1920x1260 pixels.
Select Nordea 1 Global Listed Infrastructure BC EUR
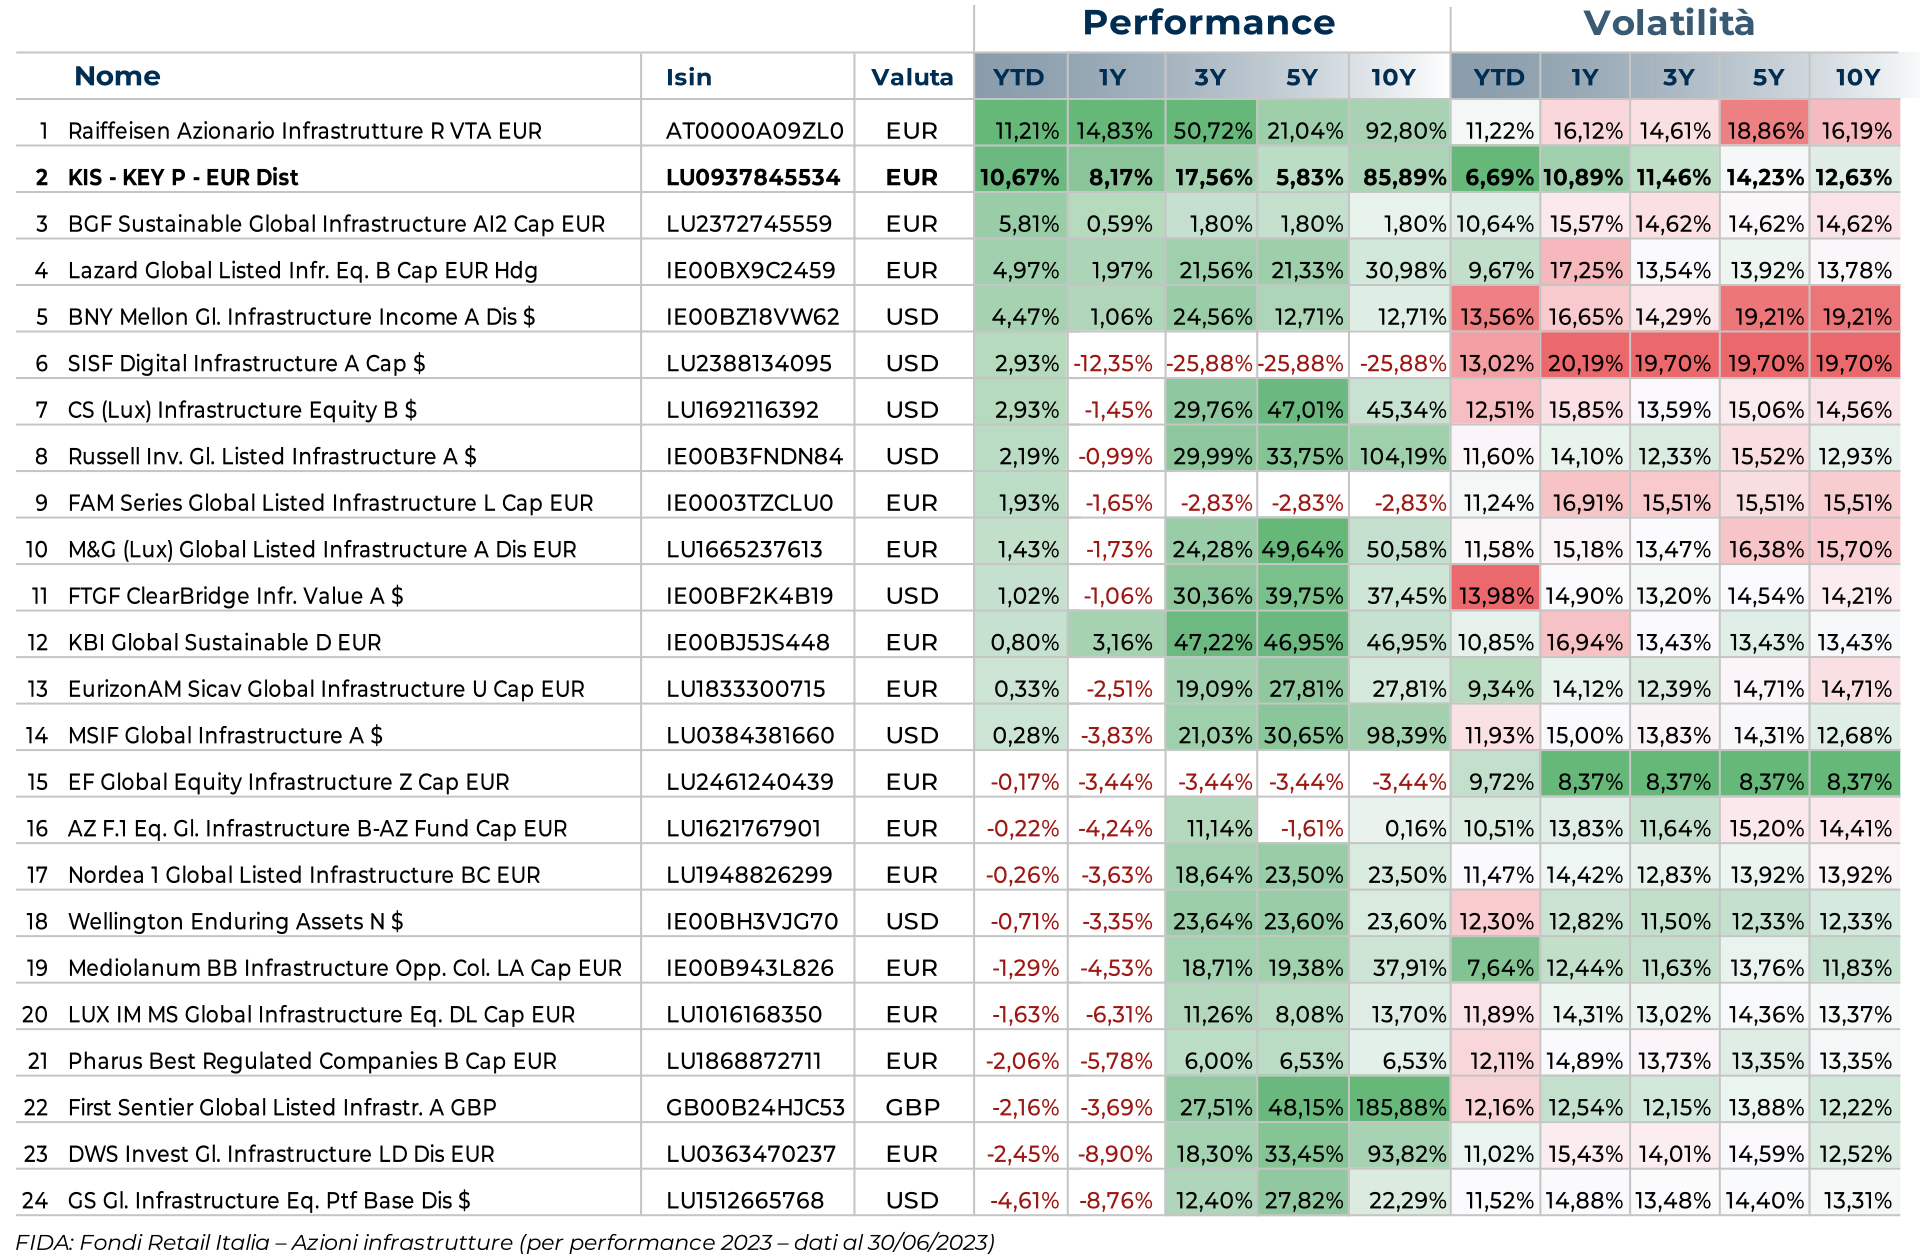(x=304, y=875)
